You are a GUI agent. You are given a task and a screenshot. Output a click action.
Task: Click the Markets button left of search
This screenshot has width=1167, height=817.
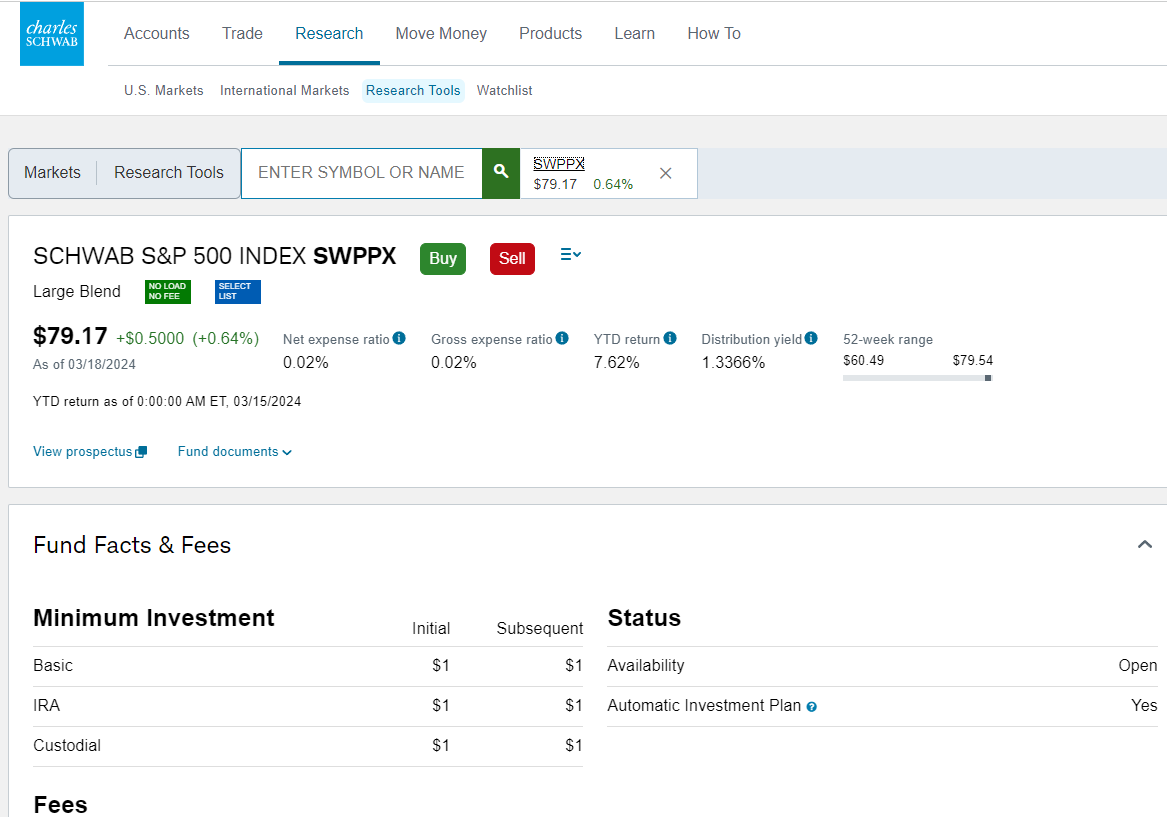tap(52, 173)
